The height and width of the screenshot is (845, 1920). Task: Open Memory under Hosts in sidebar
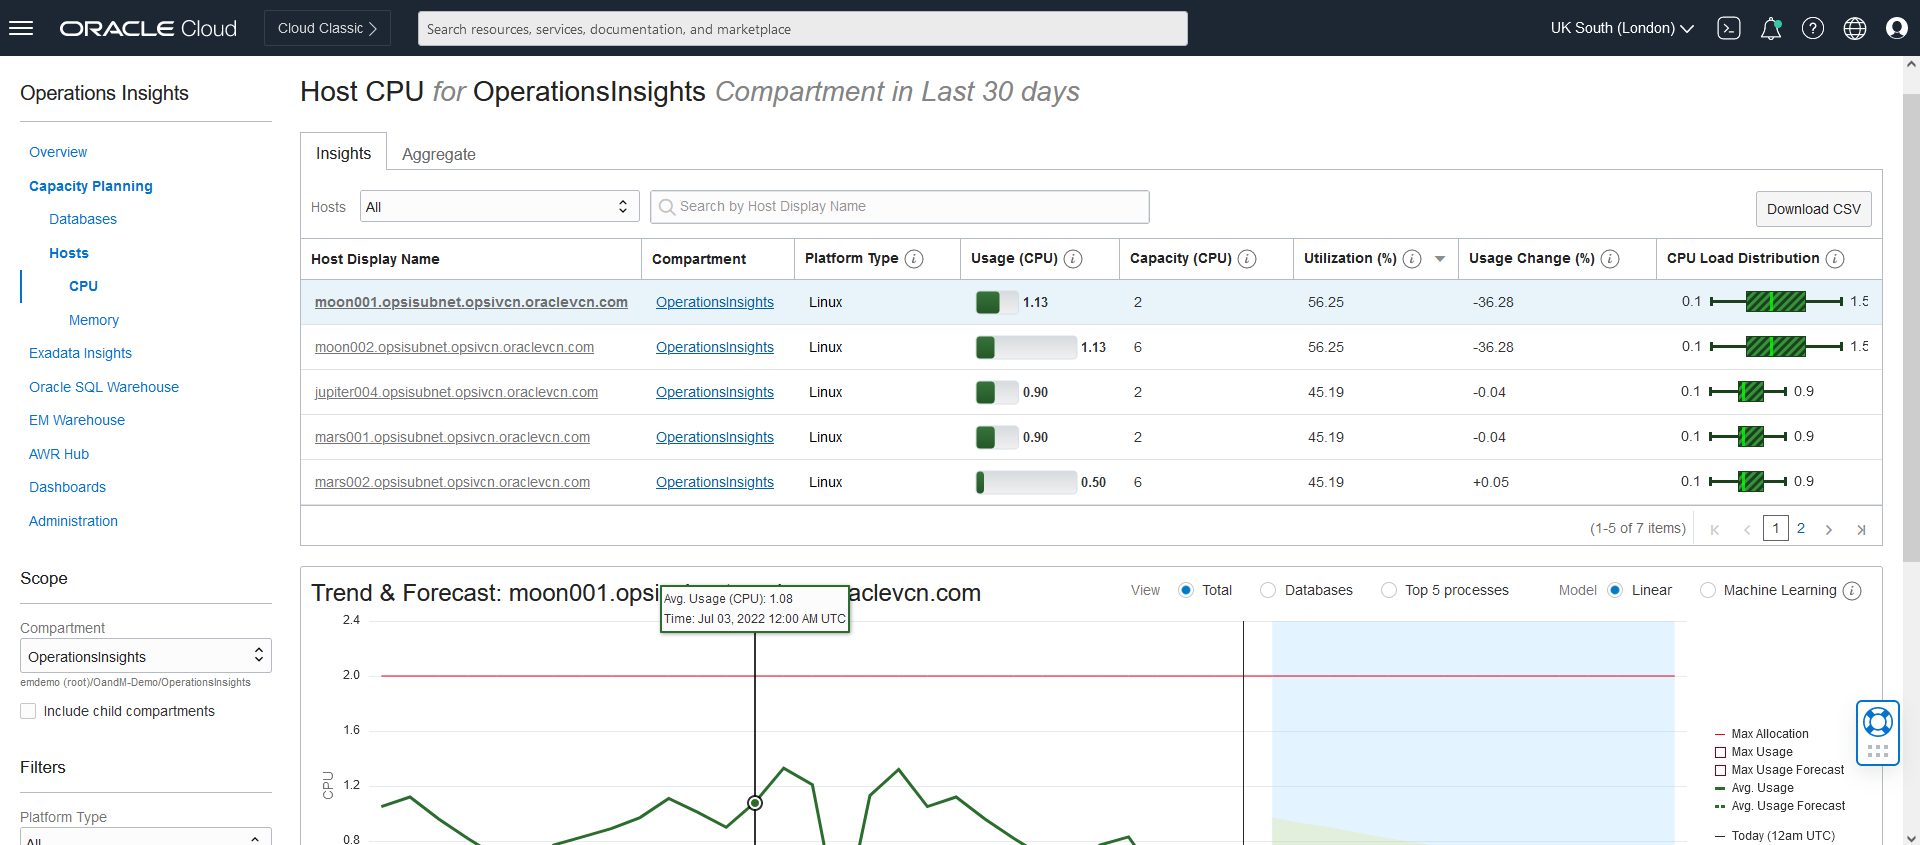pos(94,320)
